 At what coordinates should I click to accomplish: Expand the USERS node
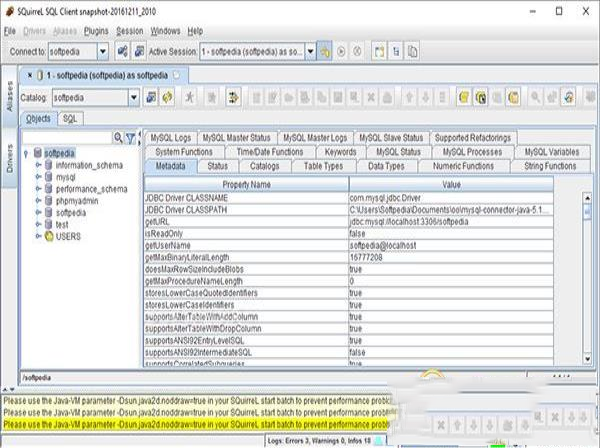38,236
